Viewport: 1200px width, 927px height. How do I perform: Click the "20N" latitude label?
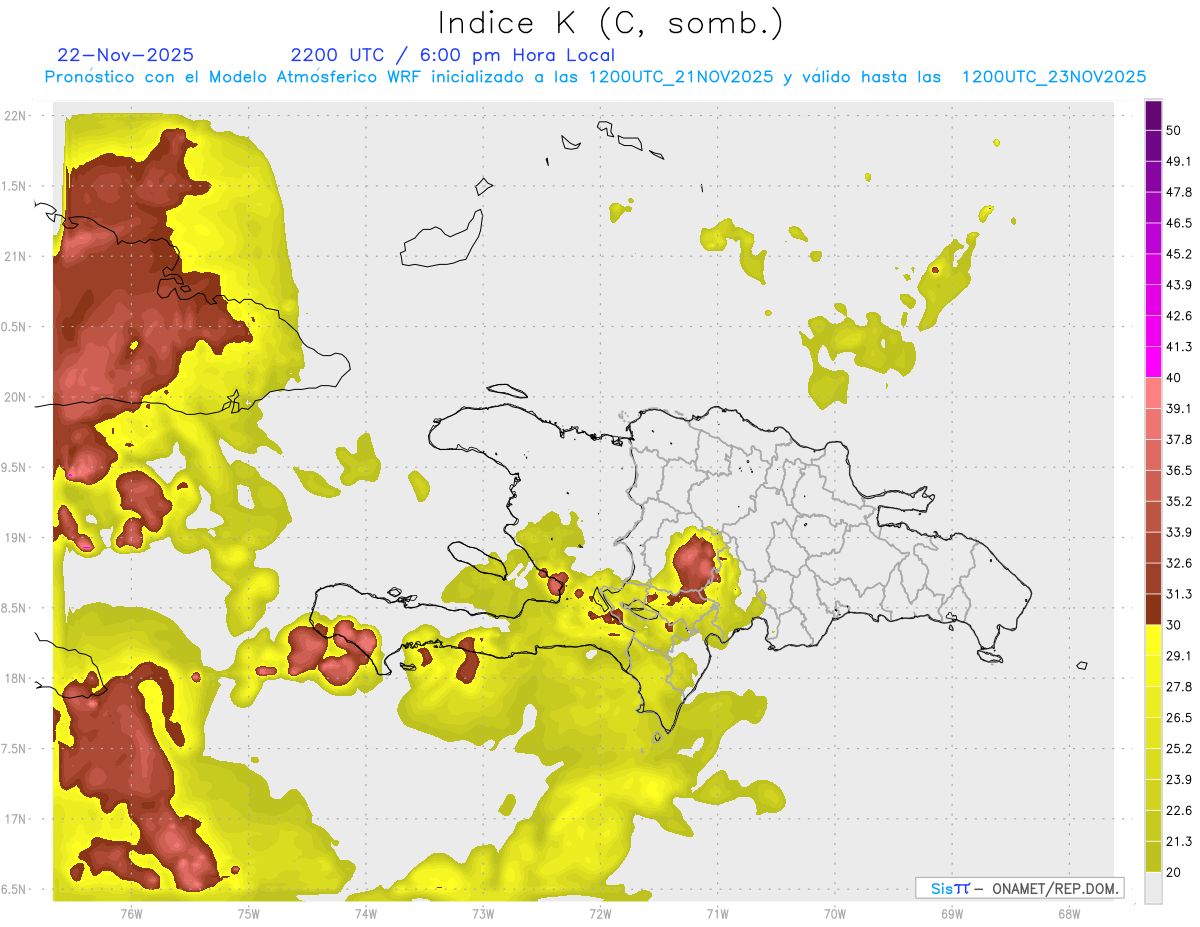(x=17, y=397)
